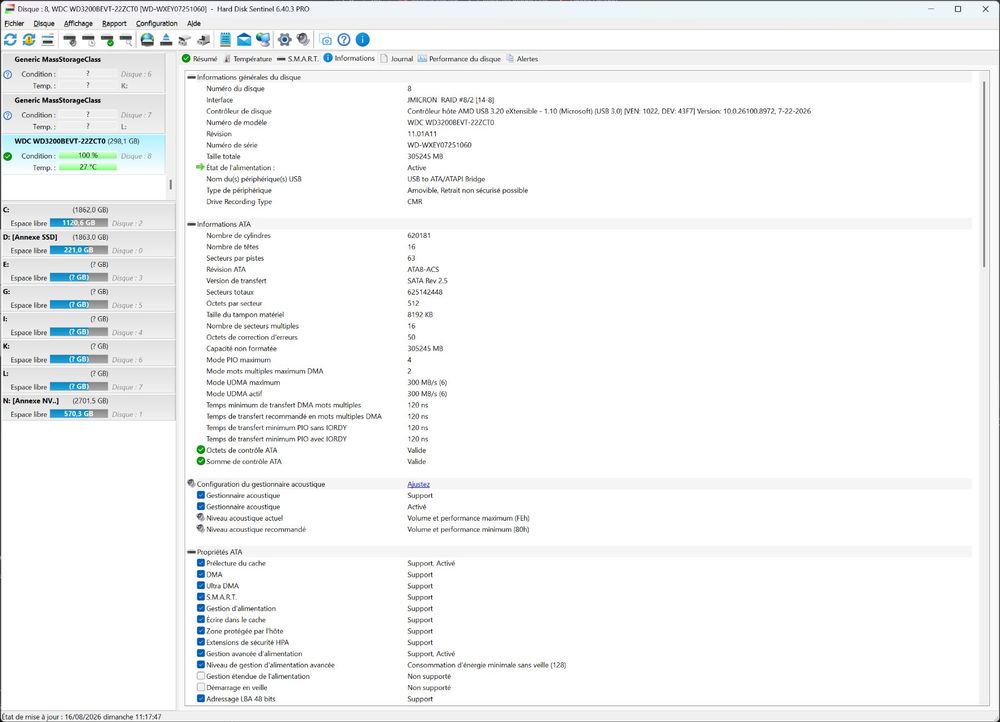Image resolution: width=1000 pixels, height=722 pixels.
Task: Open the Configuration menu
Action: (x=156, y=24)
